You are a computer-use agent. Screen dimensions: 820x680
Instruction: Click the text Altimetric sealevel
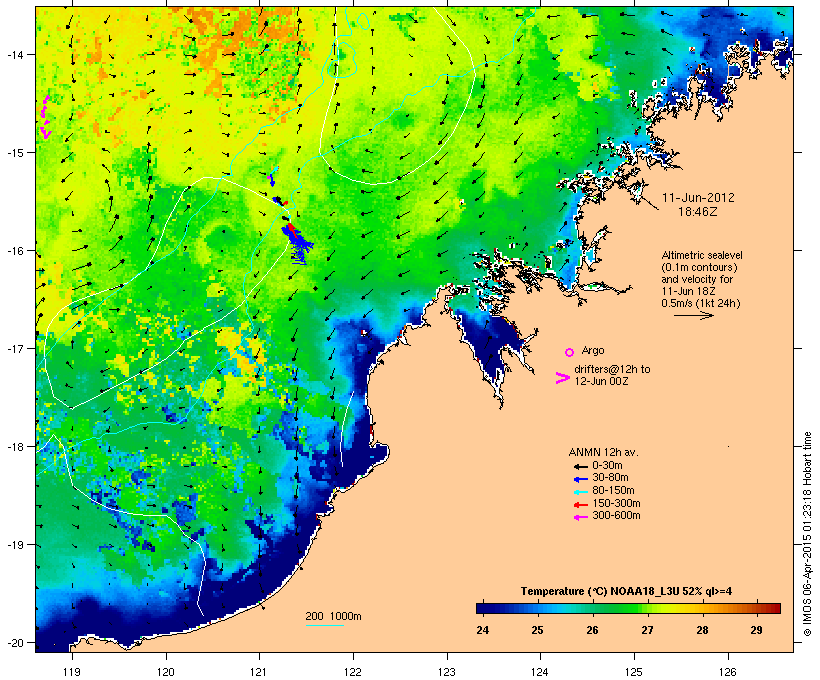click(702, 255)
